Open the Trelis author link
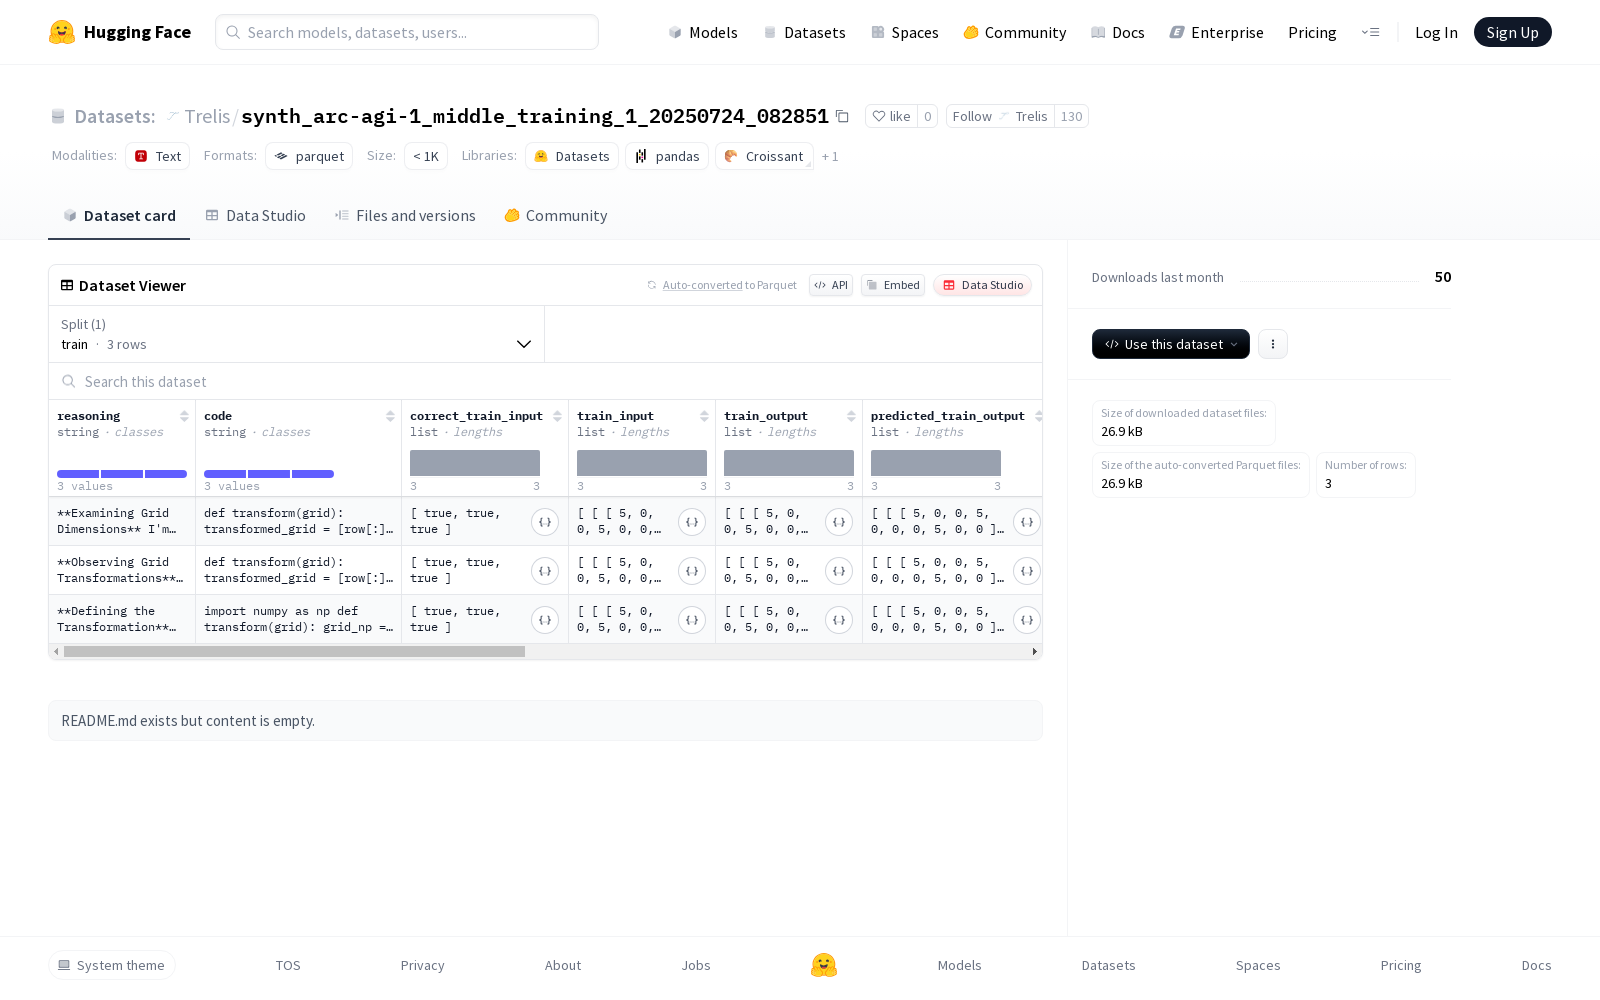The height and width of the screenshot is (1000, 1600). pos(207,117)
